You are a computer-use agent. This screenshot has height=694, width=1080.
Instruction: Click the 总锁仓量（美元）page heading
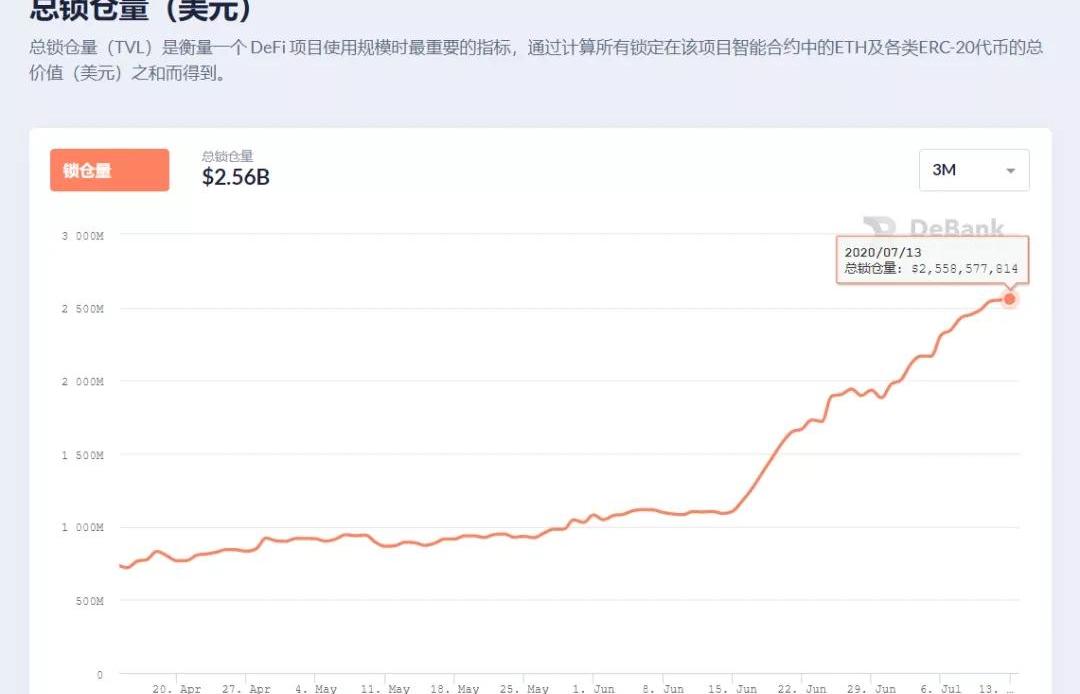pos(140,10)
